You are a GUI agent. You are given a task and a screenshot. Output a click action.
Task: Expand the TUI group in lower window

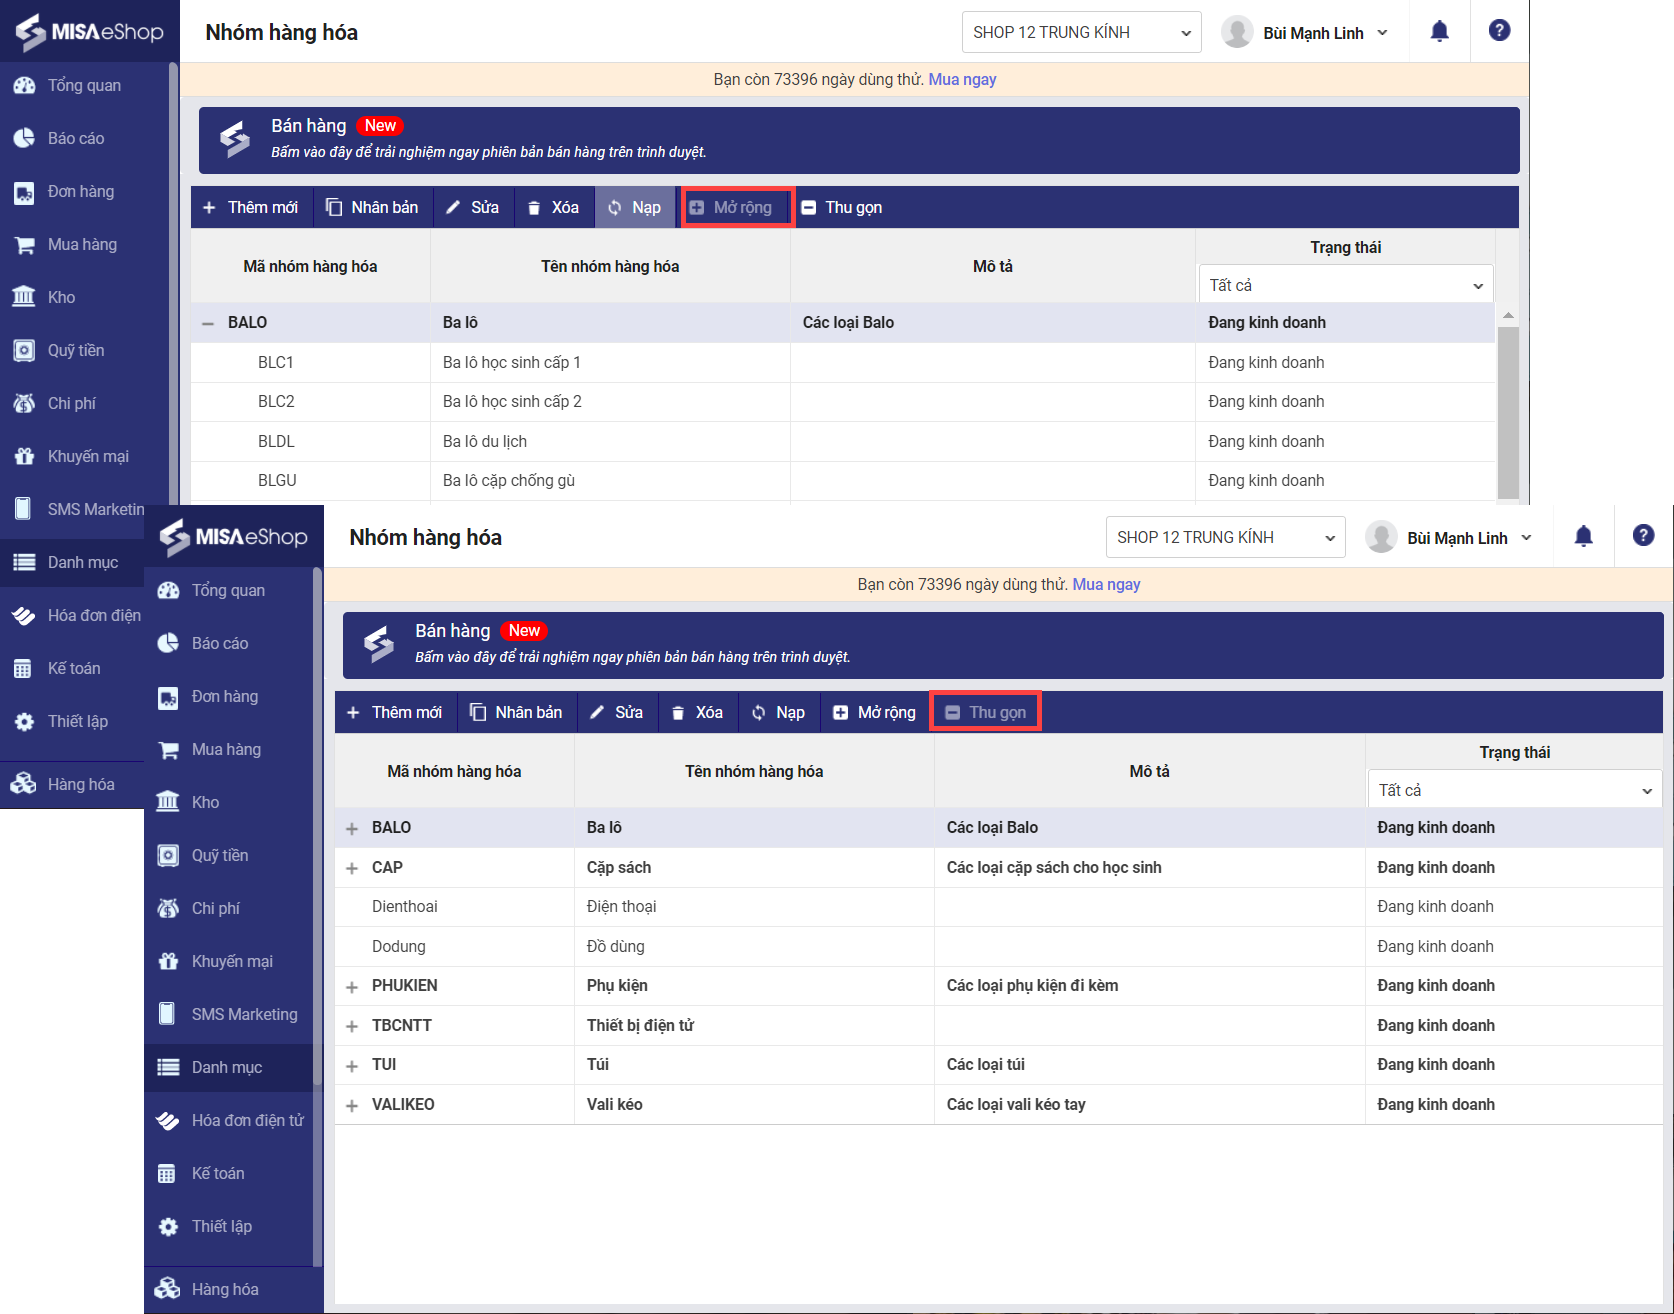tap(352, 1066)
